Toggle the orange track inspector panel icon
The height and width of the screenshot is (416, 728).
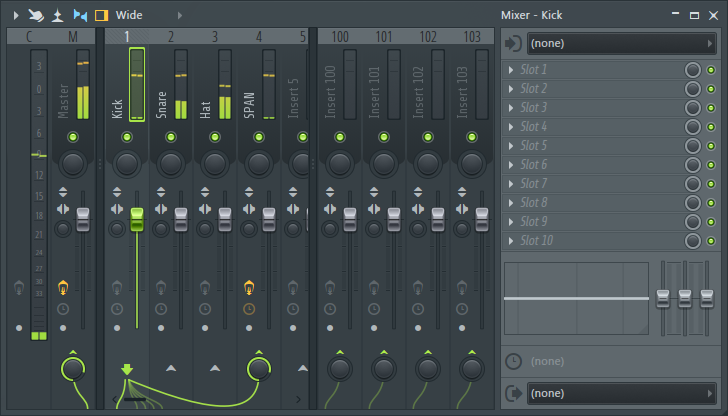click(x=101, y=15)
